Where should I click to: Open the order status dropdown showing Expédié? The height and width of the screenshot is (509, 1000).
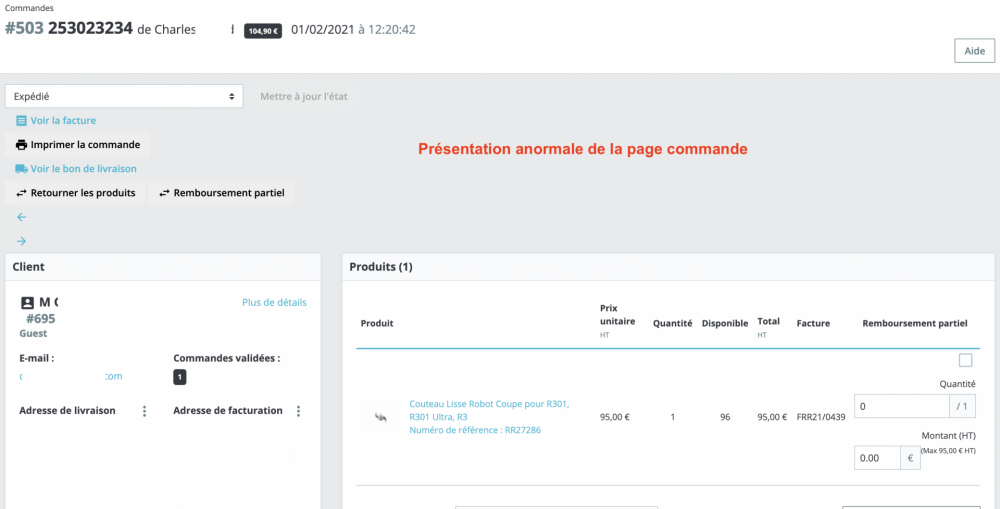[x=124, y=96]
